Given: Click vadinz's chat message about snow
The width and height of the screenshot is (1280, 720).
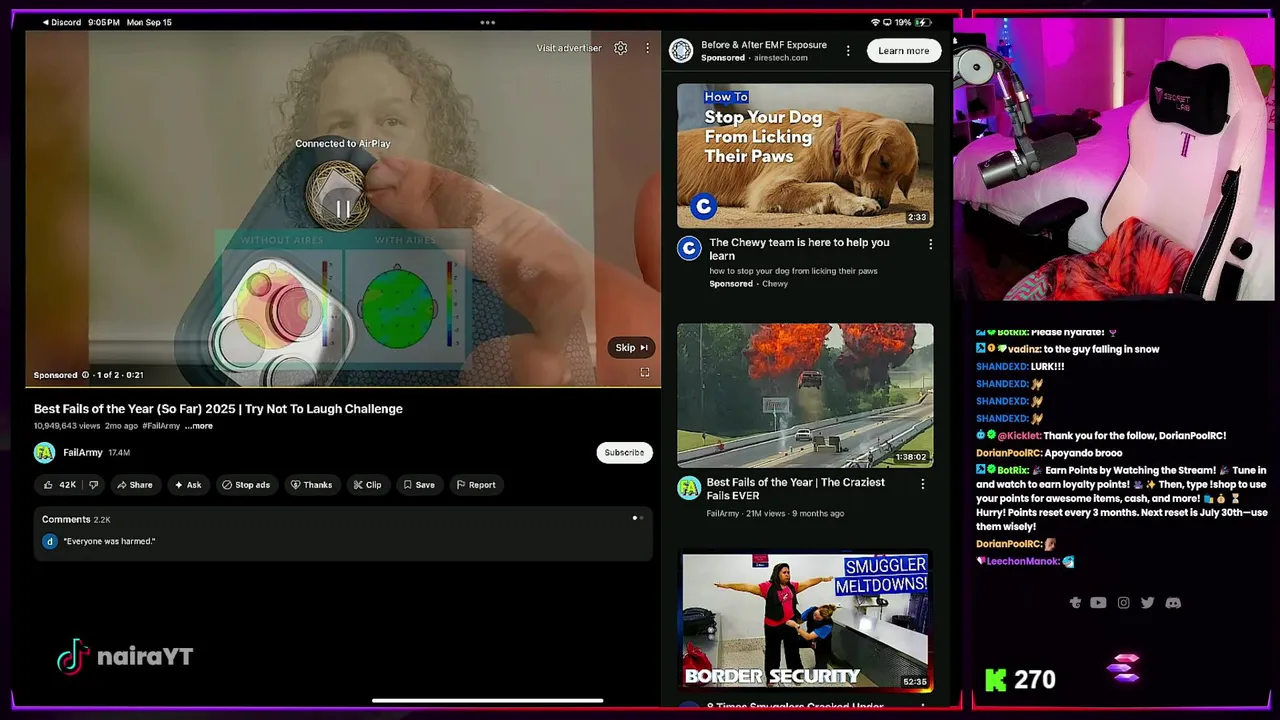Looking at the screenshot, I should (x=1068, y=349).
